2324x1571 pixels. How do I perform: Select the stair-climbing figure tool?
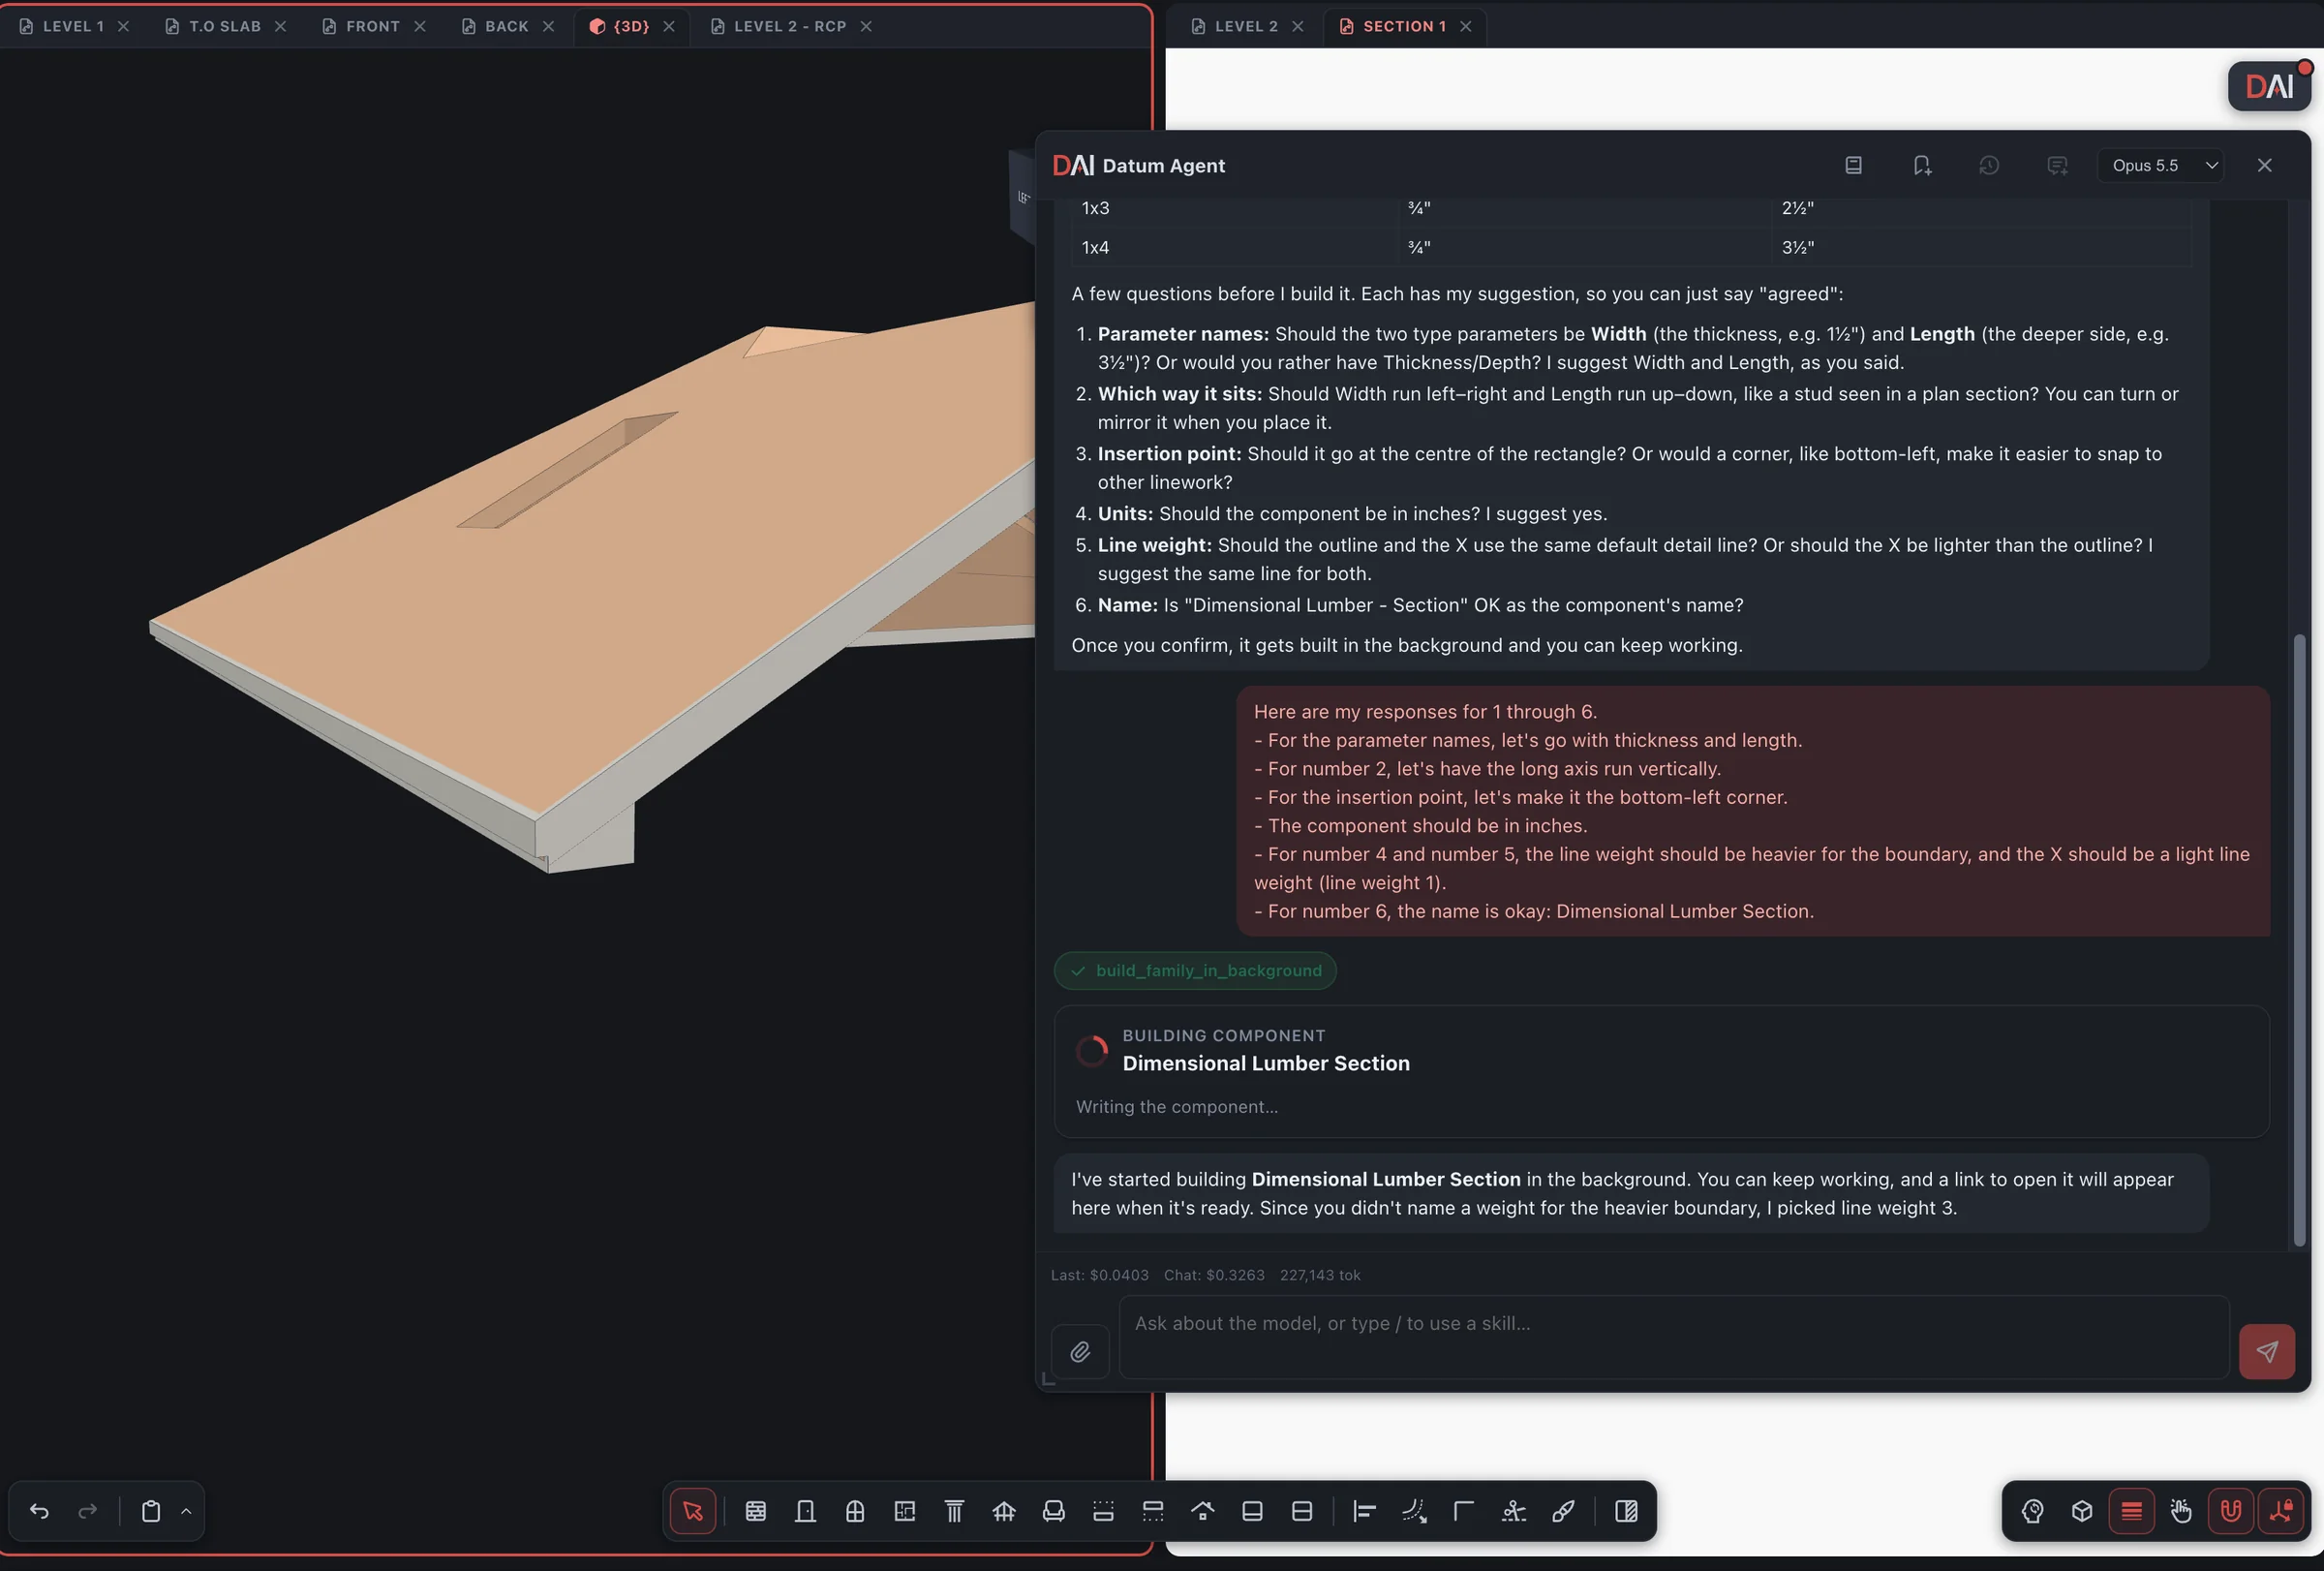(1514, 1511)
